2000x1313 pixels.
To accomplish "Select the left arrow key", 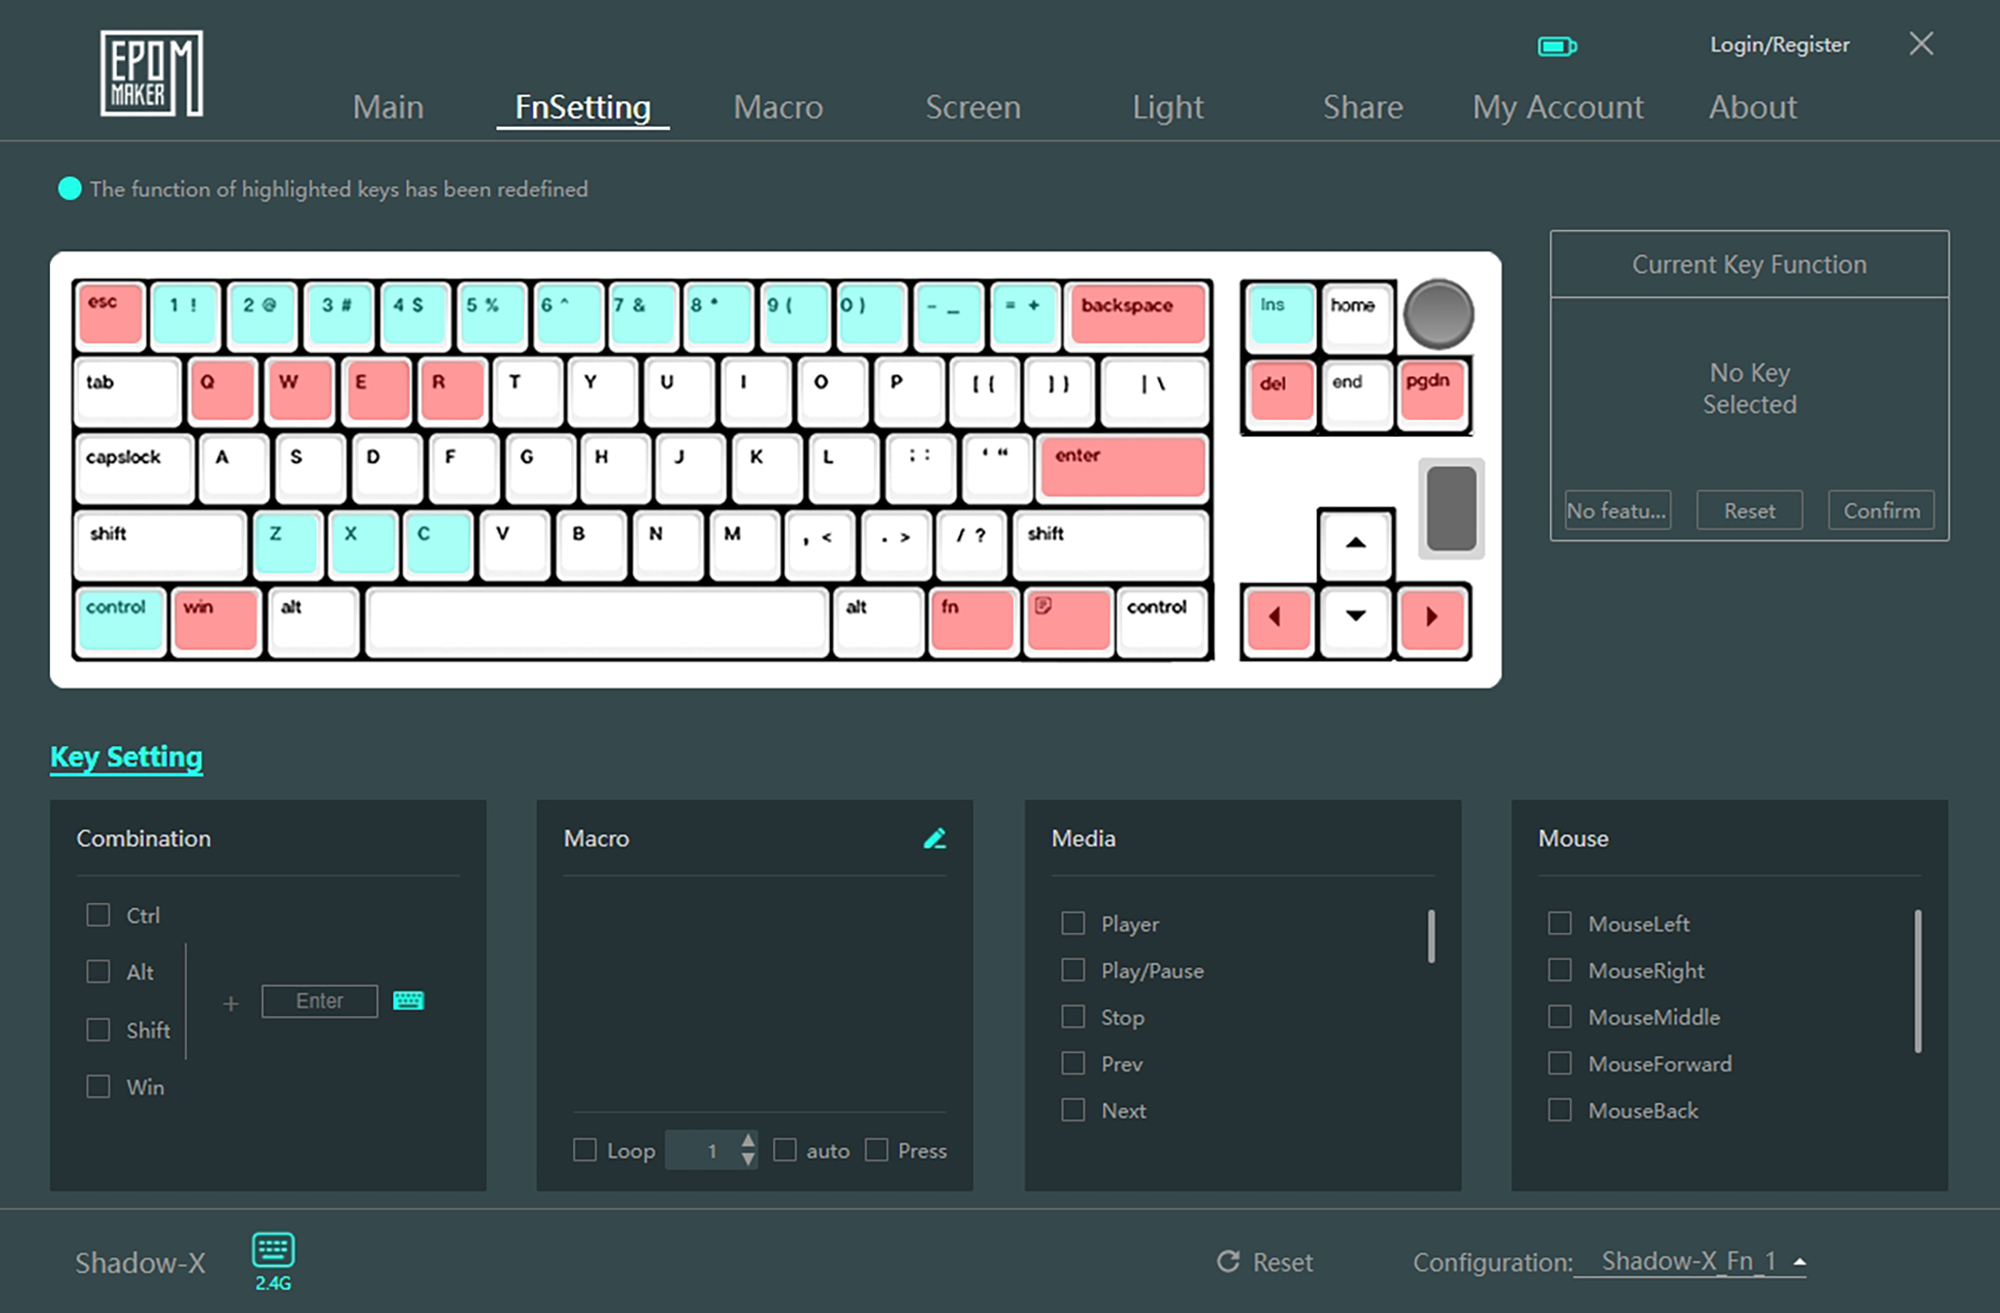I will pyautogui.click(x=1277, y=618).
